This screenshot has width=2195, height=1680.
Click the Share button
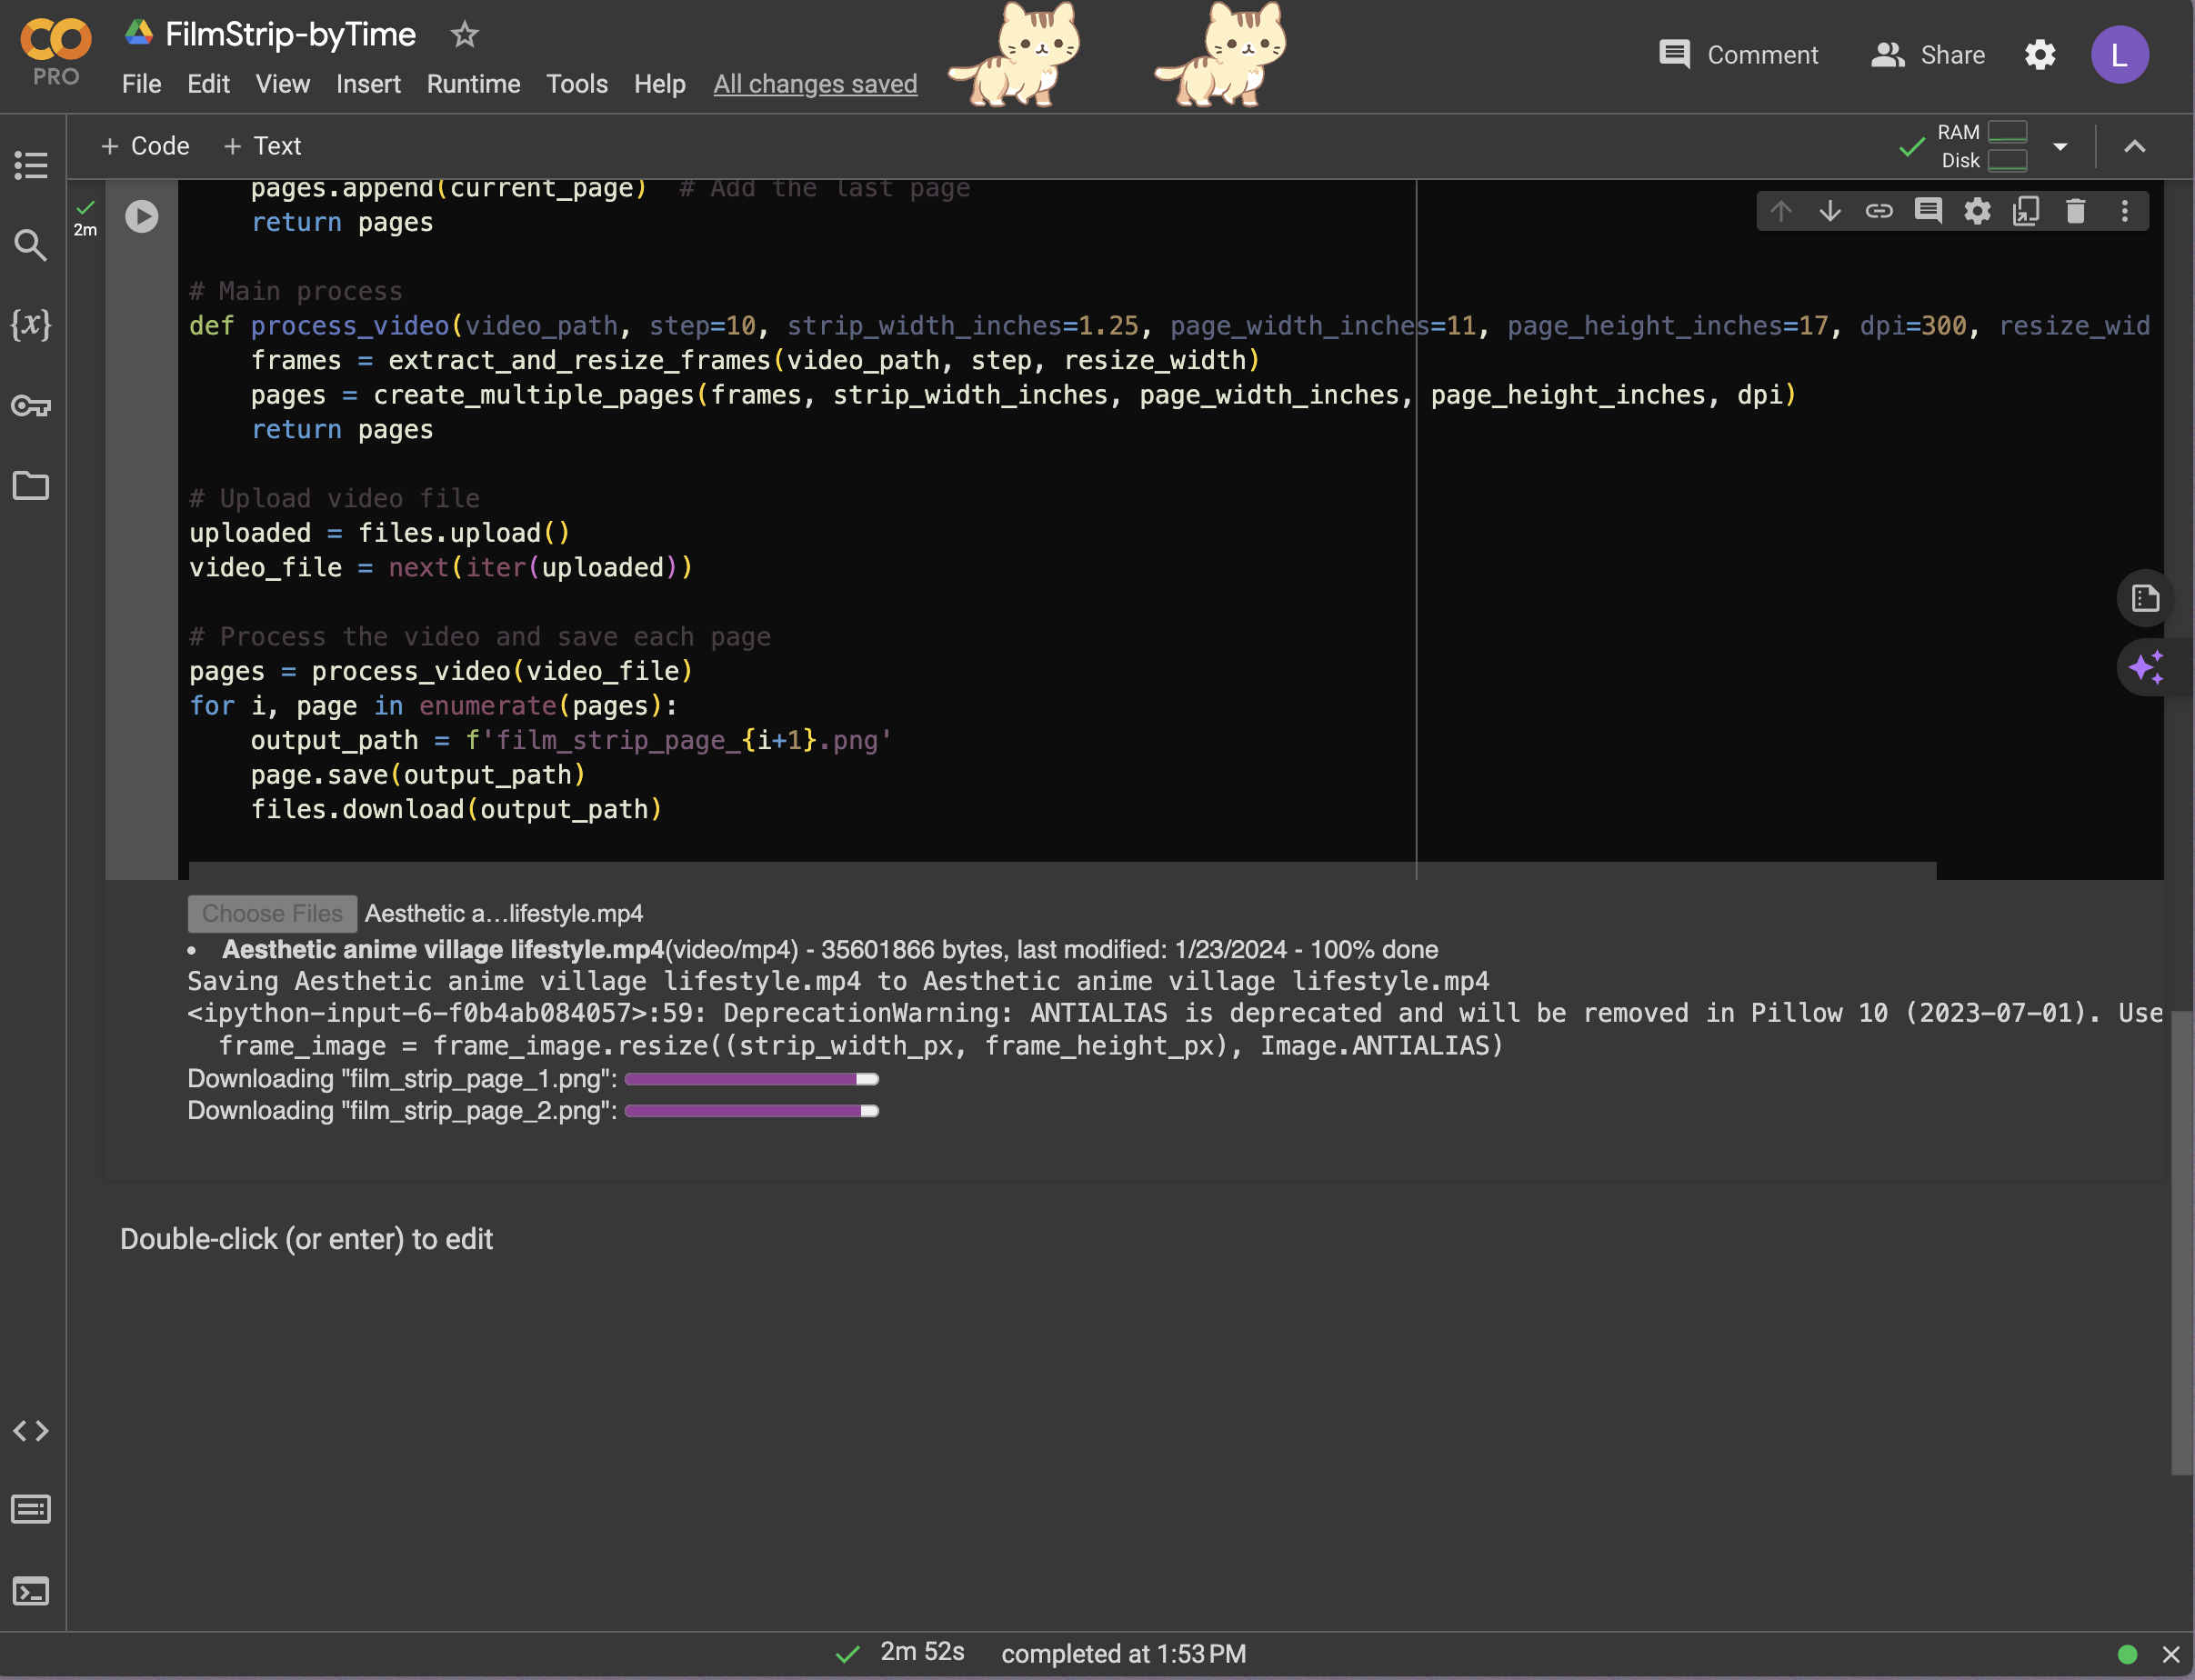tap(1928, 55)
